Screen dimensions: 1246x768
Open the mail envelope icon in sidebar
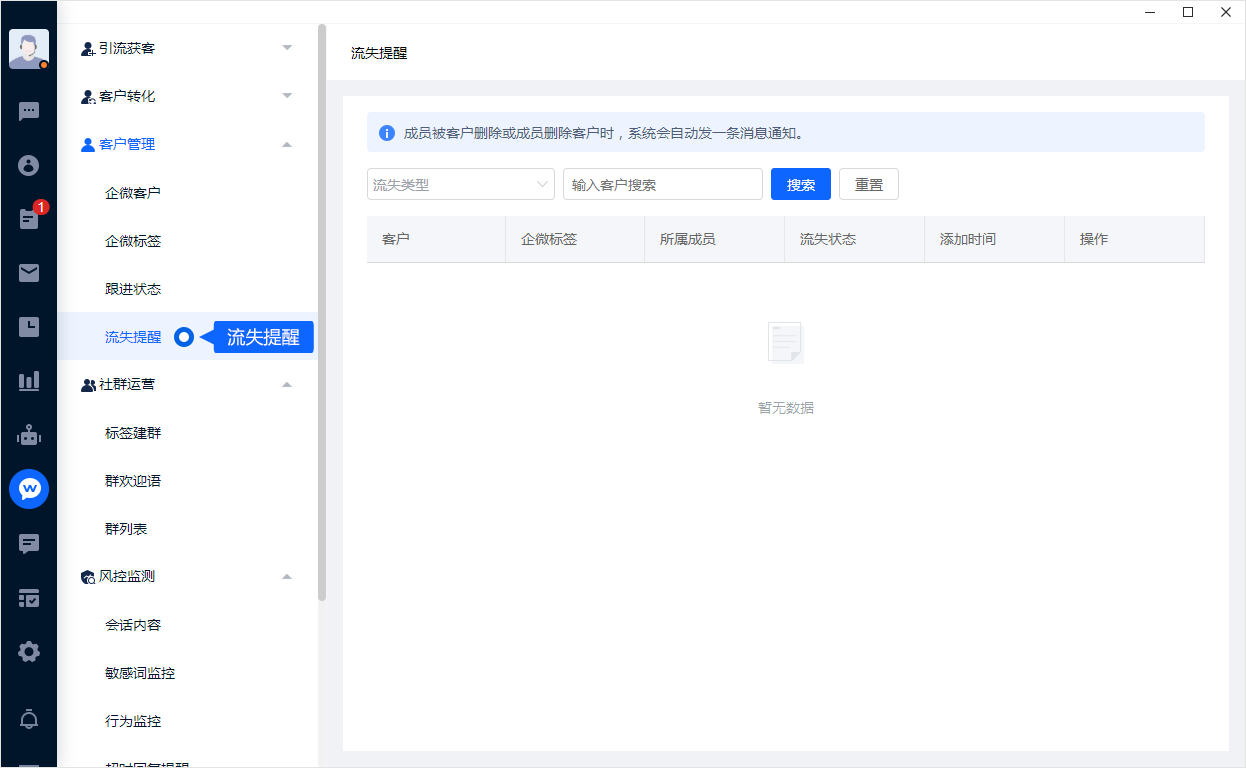tap(29, 273)
